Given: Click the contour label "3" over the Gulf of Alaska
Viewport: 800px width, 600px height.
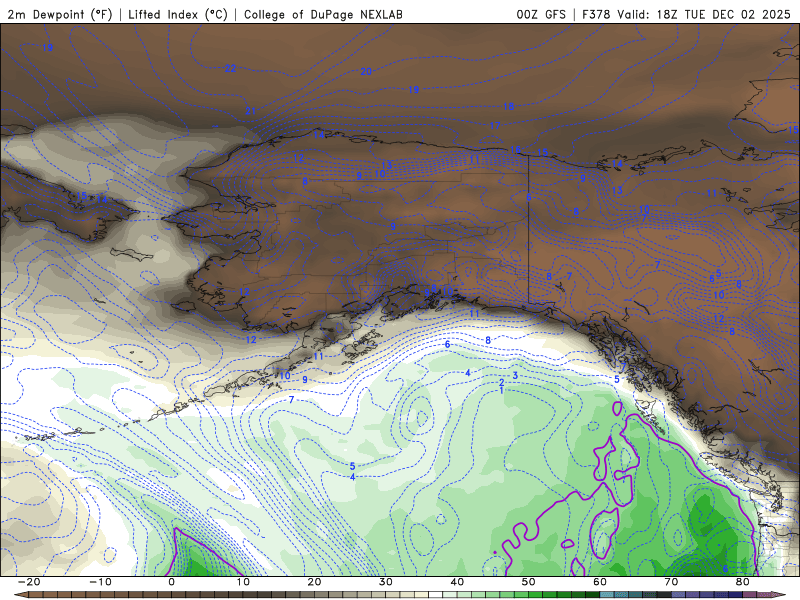Looking at the screenshot, I should (515, 376).
